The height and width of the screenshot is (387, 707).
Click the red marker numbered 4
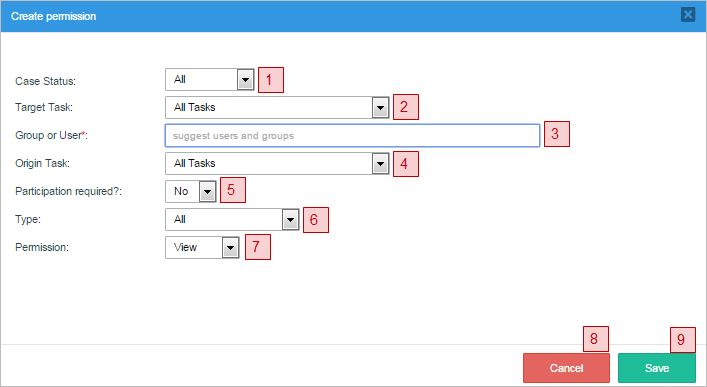(x=406, y=164)
